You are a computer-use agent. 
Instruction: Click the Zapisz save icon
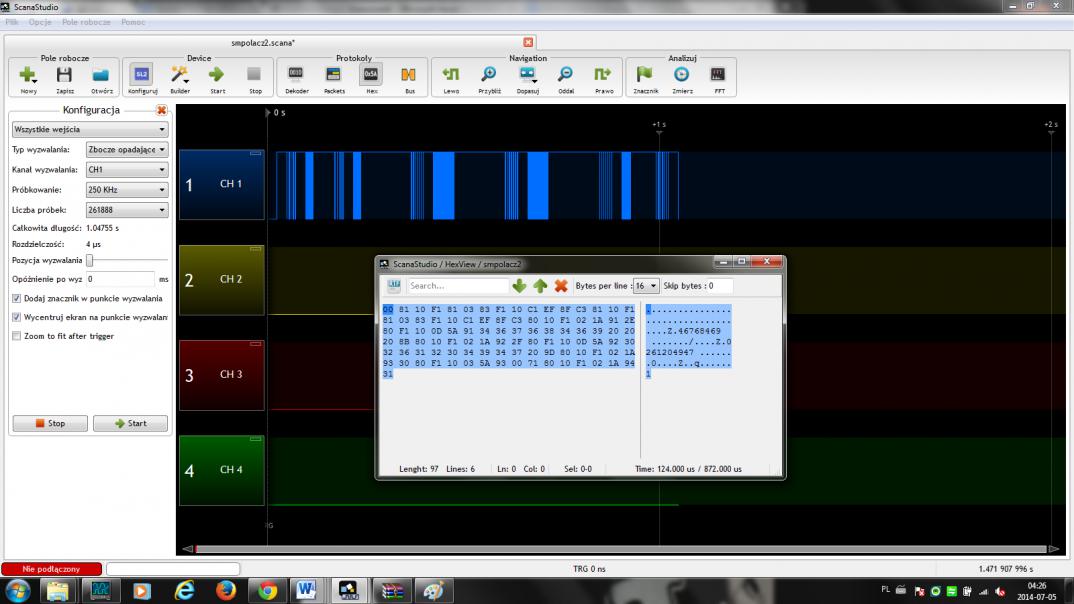tap(64, 76)
